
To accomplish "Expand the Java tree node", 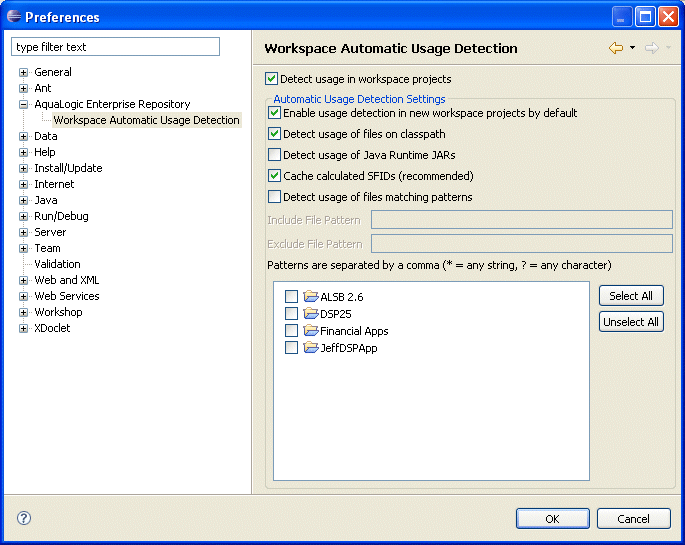I will coord(24,200).
